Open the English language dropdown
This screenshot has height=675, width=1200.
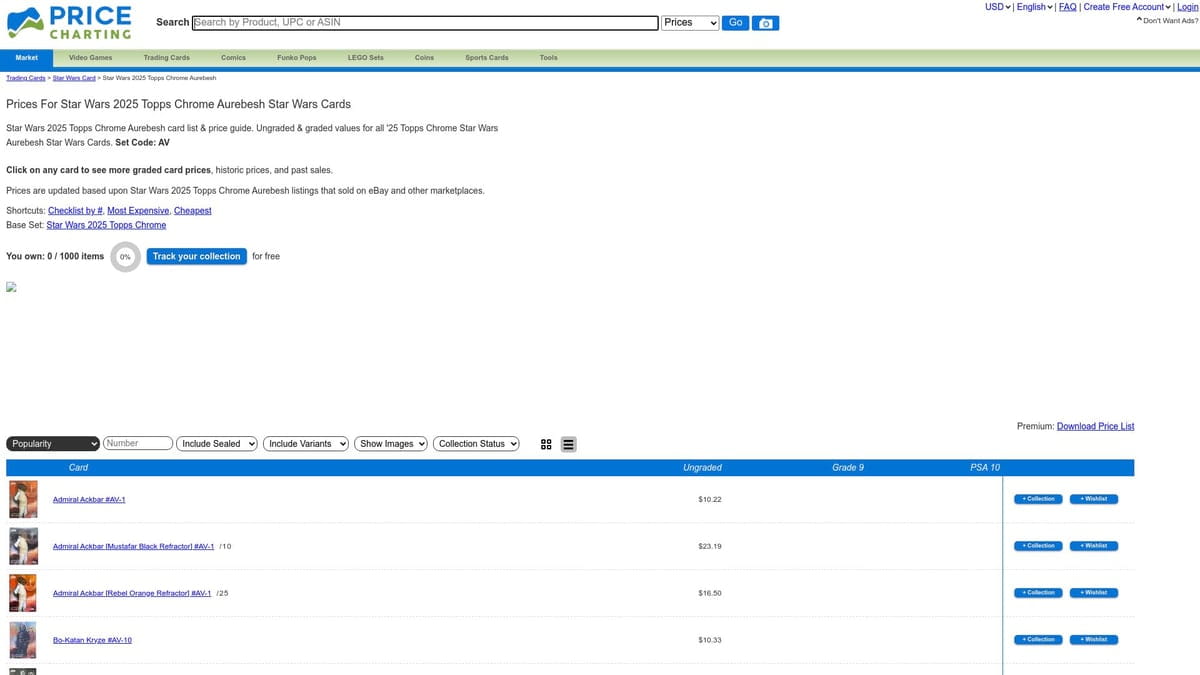coord(1034,7)
